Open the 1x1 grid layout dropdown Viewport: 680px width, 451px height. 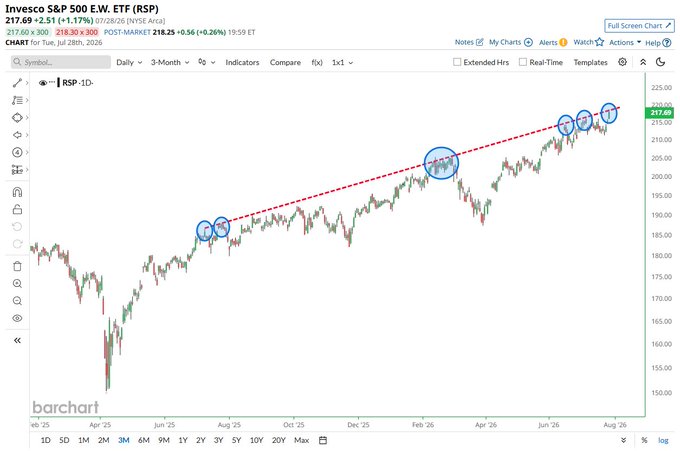[x=342, y=62]
